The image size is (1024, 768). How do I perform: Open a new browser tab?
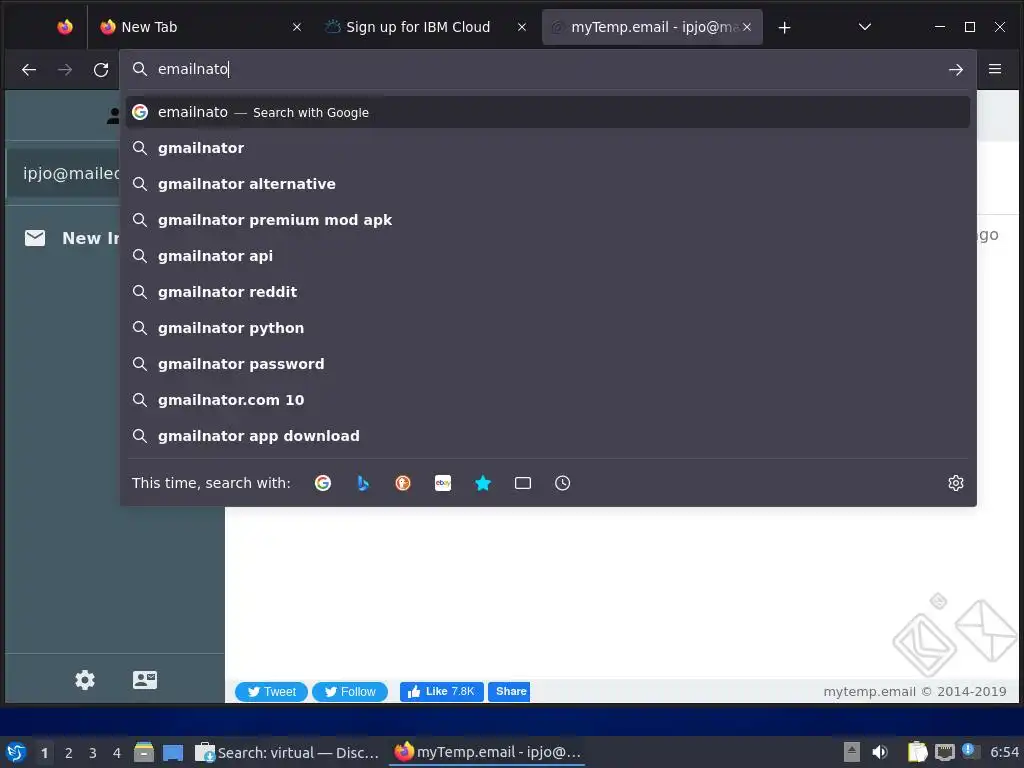click(x=784, y=27)
